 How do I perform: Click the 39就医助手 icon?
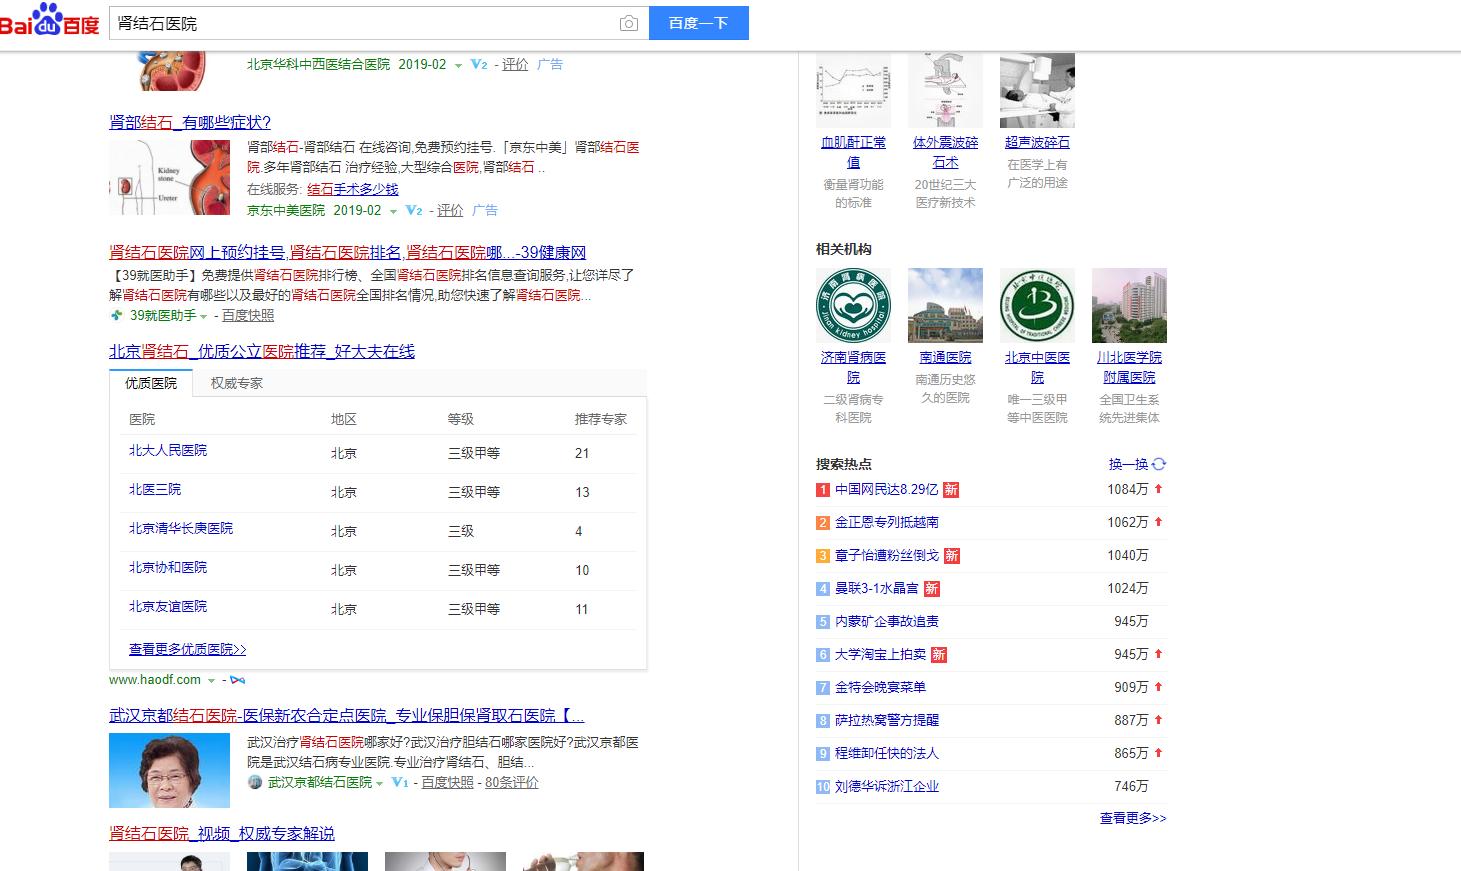(x=117, y=315)
